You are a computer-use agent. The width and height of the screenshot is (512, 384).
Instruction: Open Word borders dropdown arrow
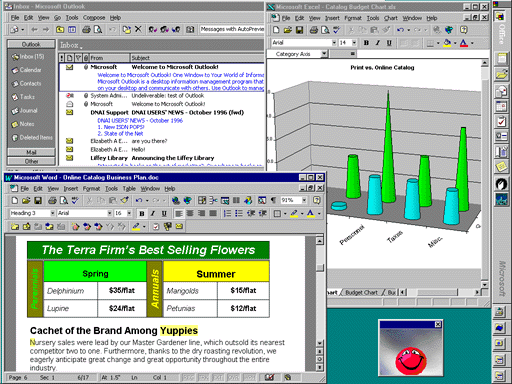coord(285,214)
